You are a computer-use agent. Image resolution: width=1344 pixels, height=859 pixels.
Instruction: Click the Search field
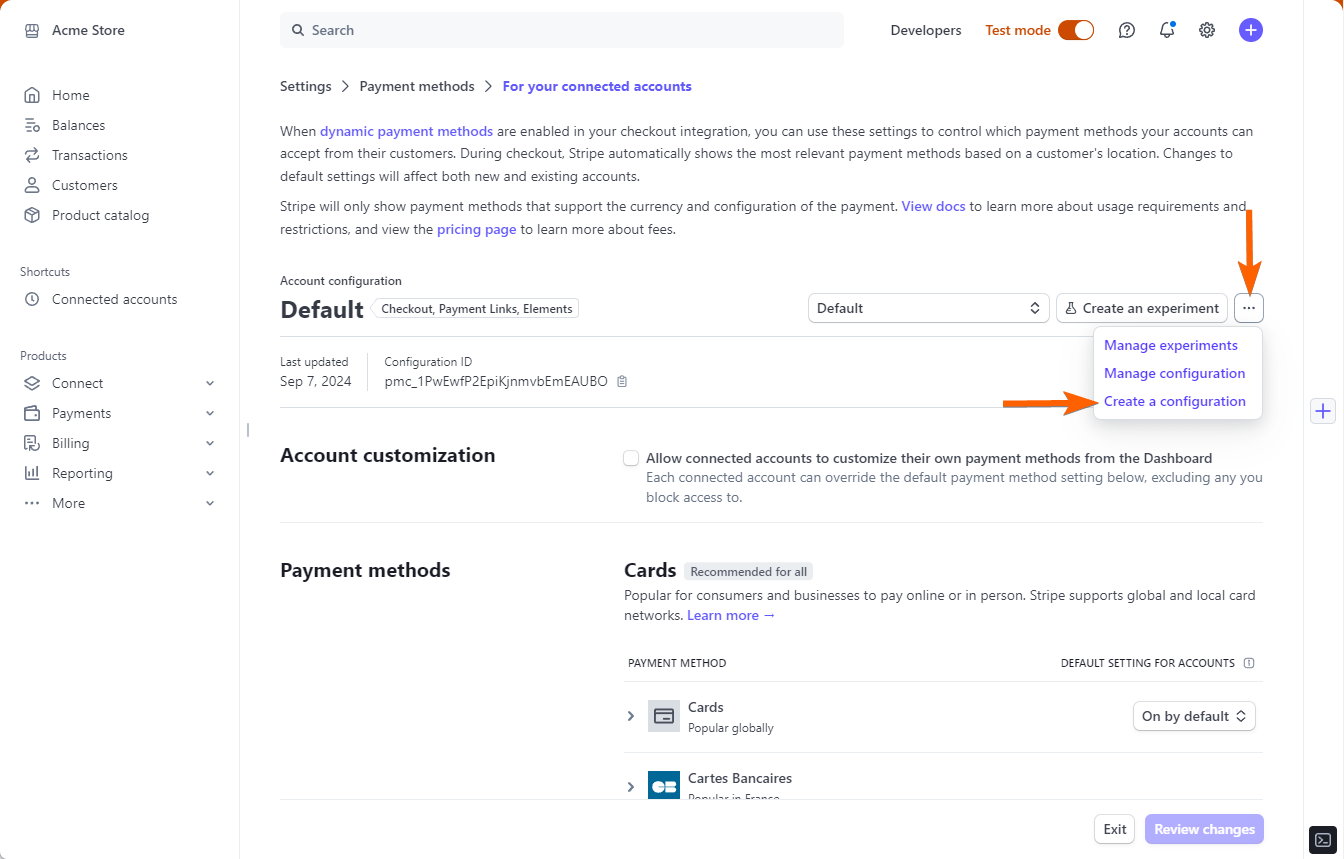pyautogui.click(x=562, y=30)
